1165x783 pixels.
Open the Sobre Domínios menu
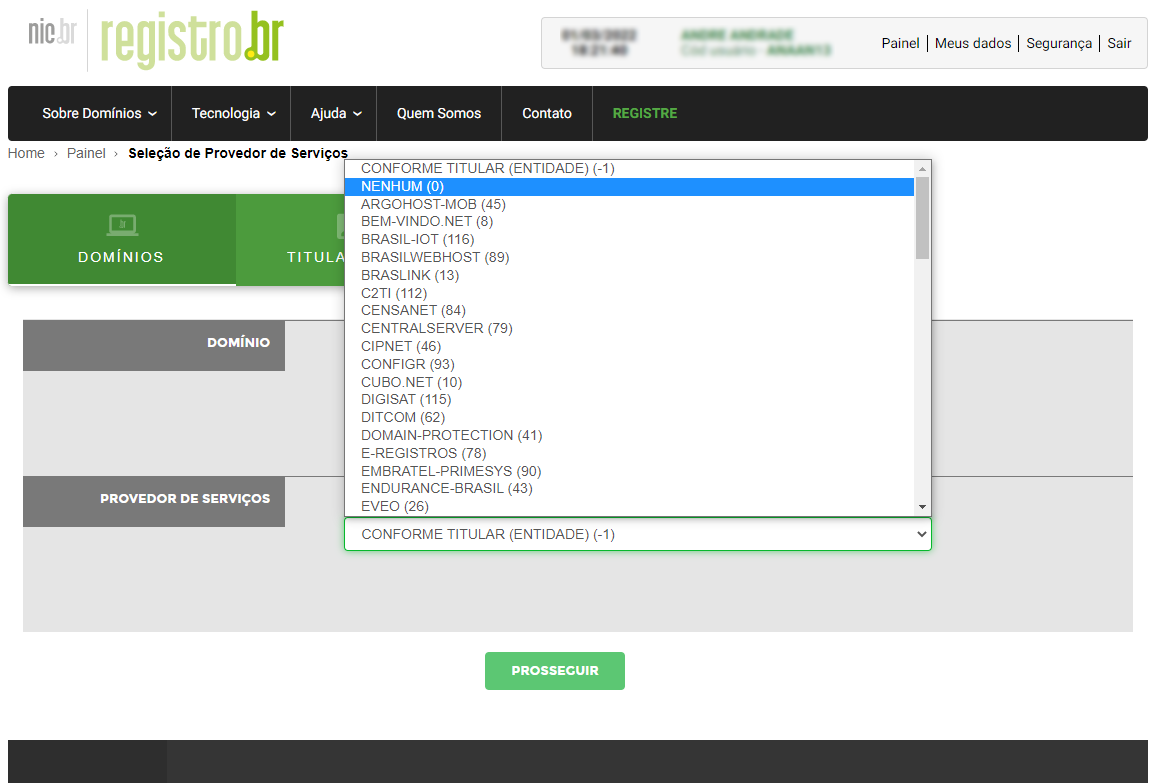(x=100, y=114)
